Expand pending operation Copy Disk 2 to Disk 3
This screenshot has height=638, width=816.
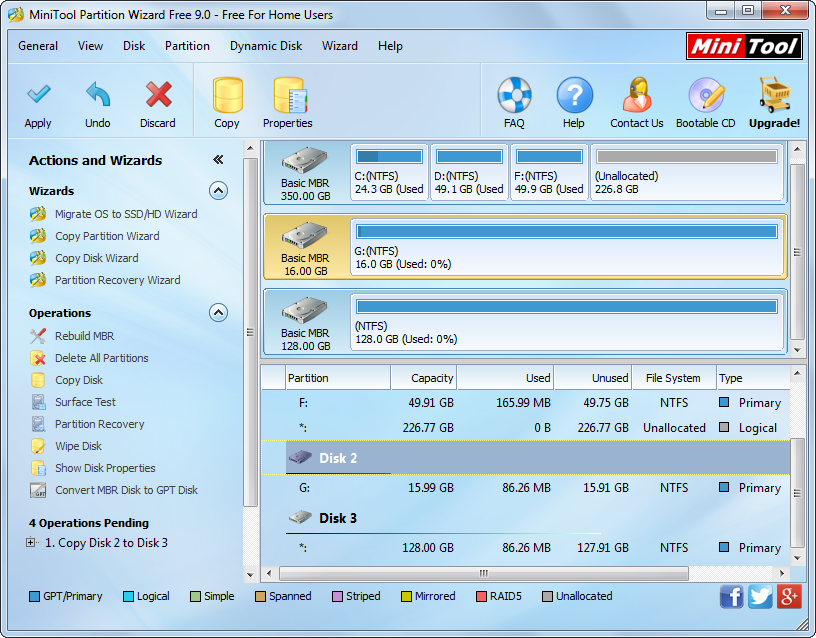[31, 543]
